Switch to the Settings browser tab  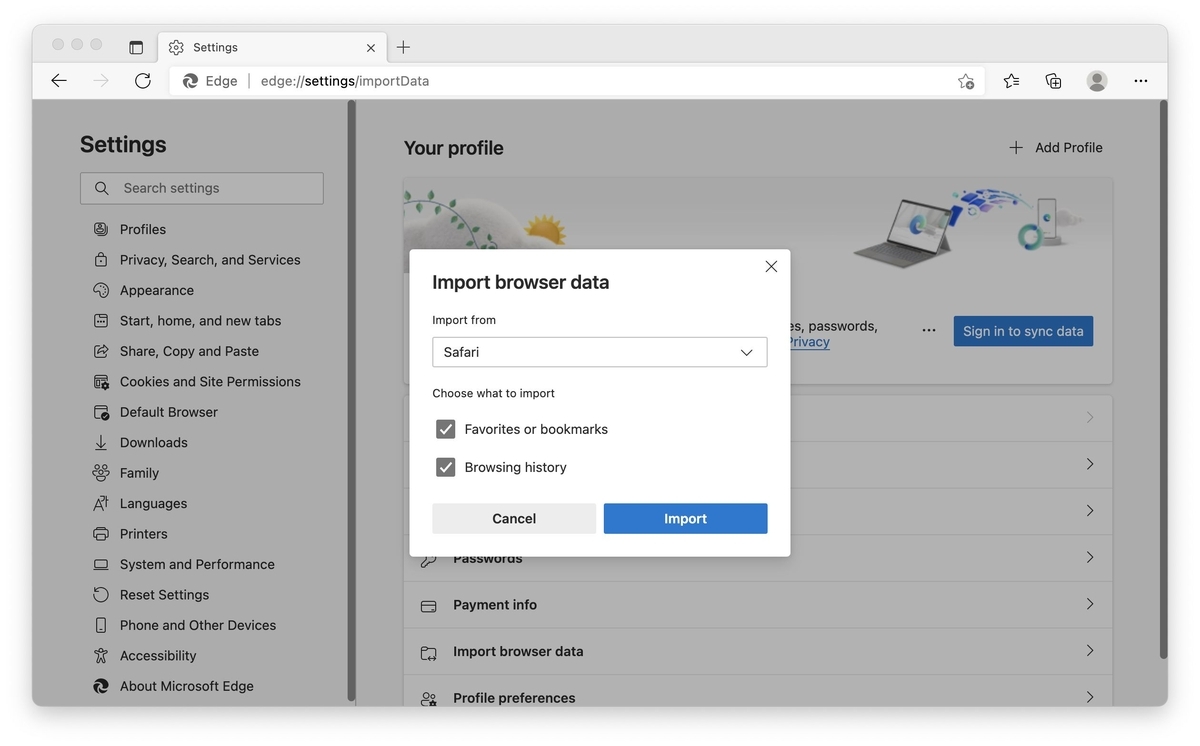(x=218, y=46)
